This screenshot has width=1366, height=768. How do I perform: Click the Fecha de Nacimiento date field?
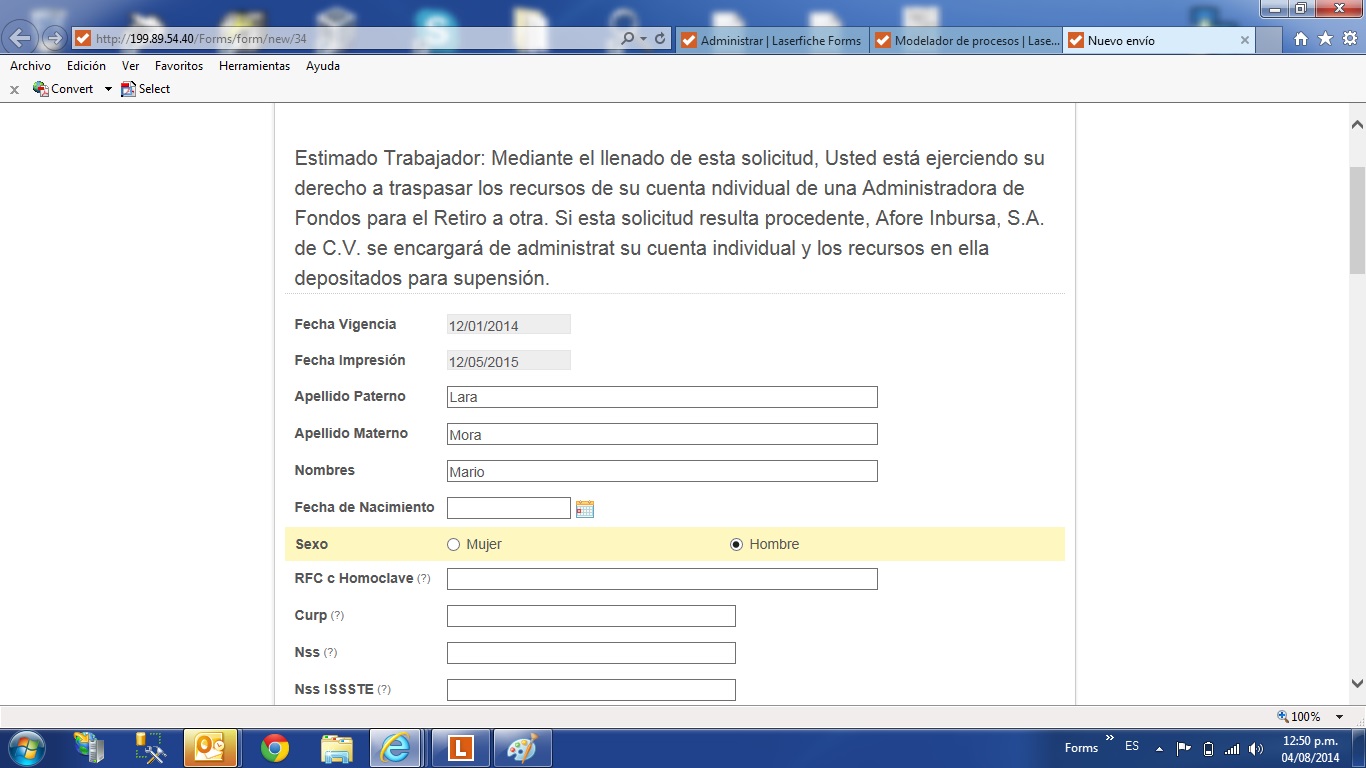tap(509, 508)
